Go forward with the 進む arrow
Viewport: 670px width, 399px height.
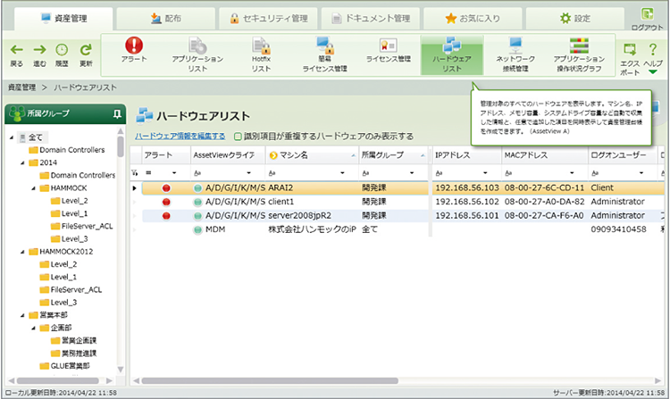[40, 50]
